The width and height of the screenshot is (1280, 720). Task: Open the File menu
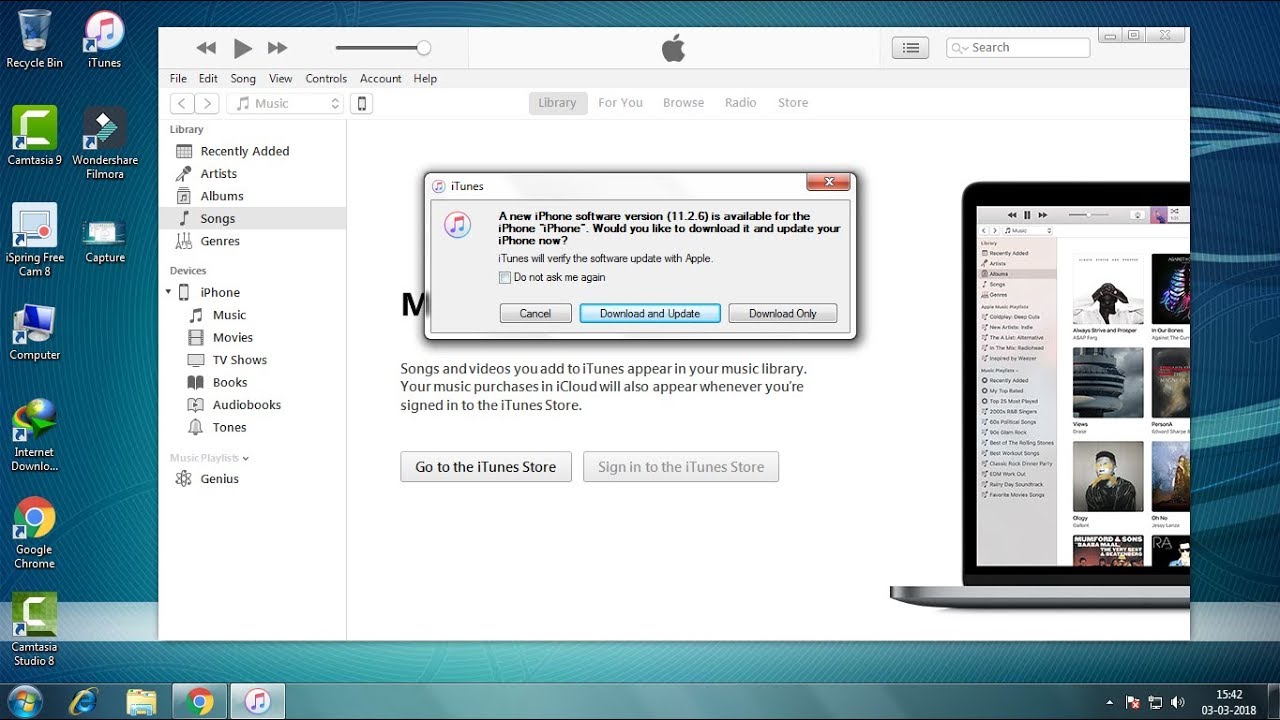[178, 78]
